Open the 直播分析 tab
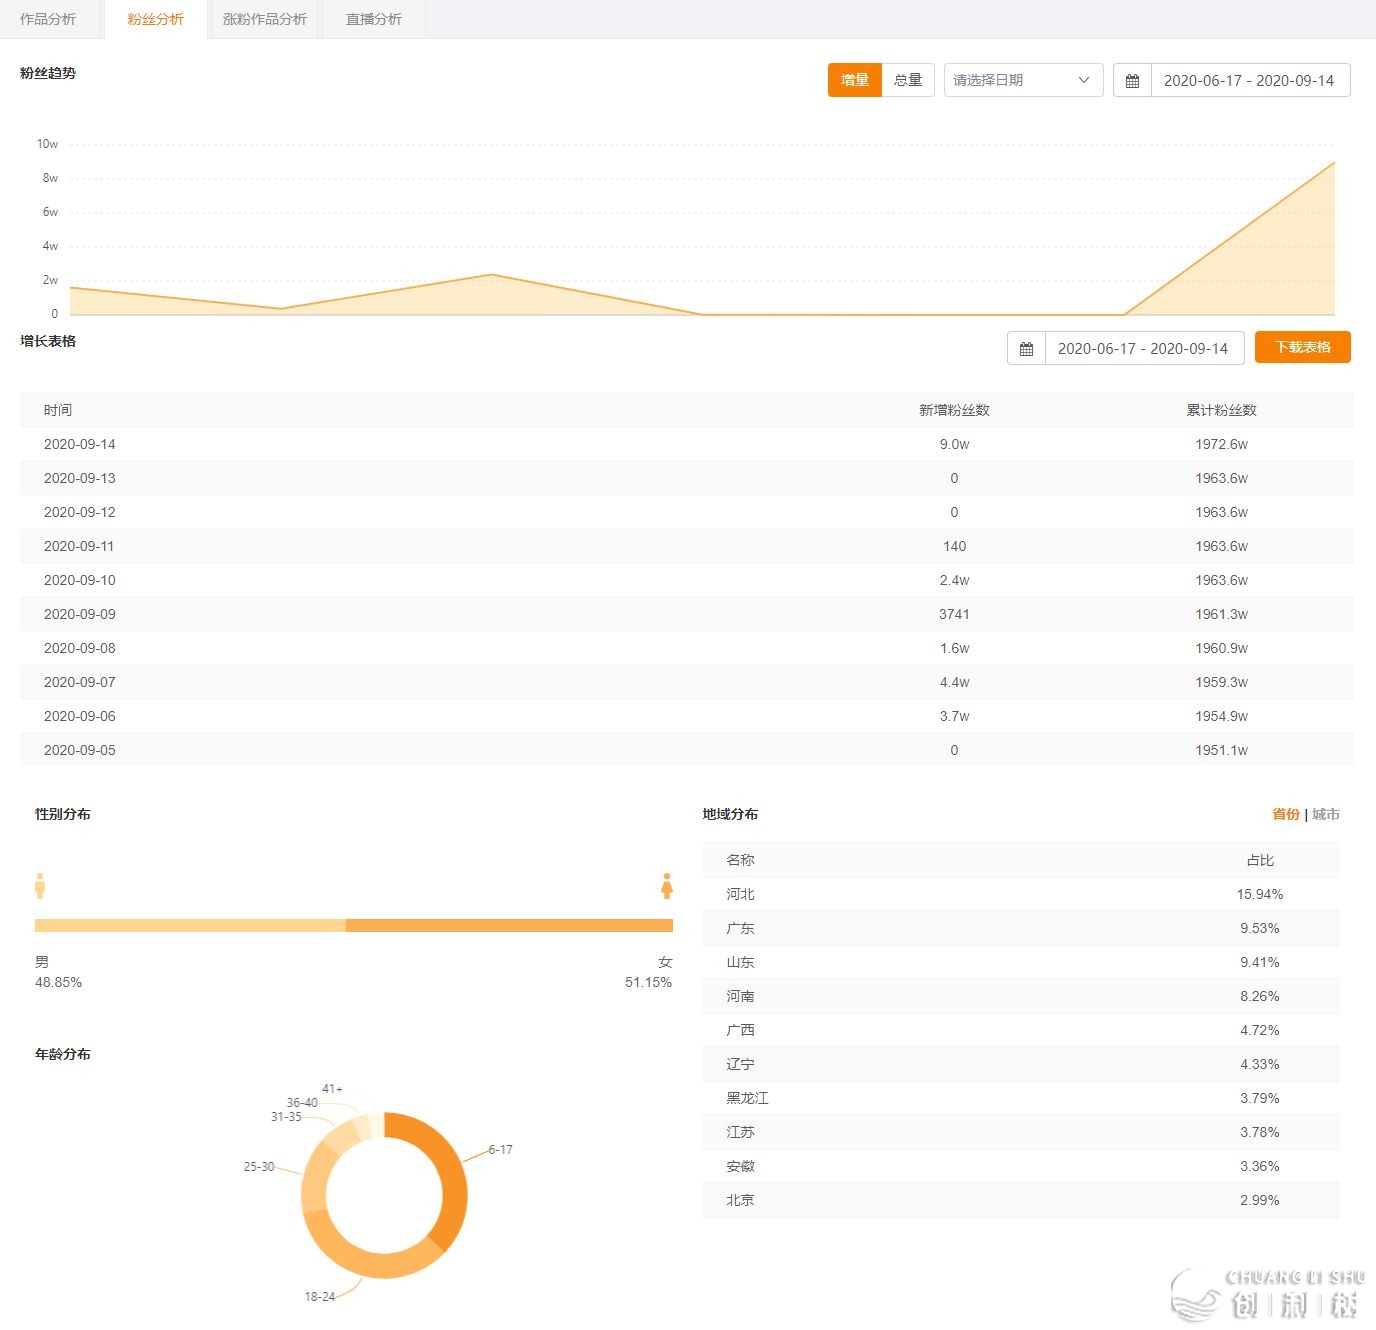Image resolution: width=1376 pixels, height=1330 pixels. coord(373,19)
